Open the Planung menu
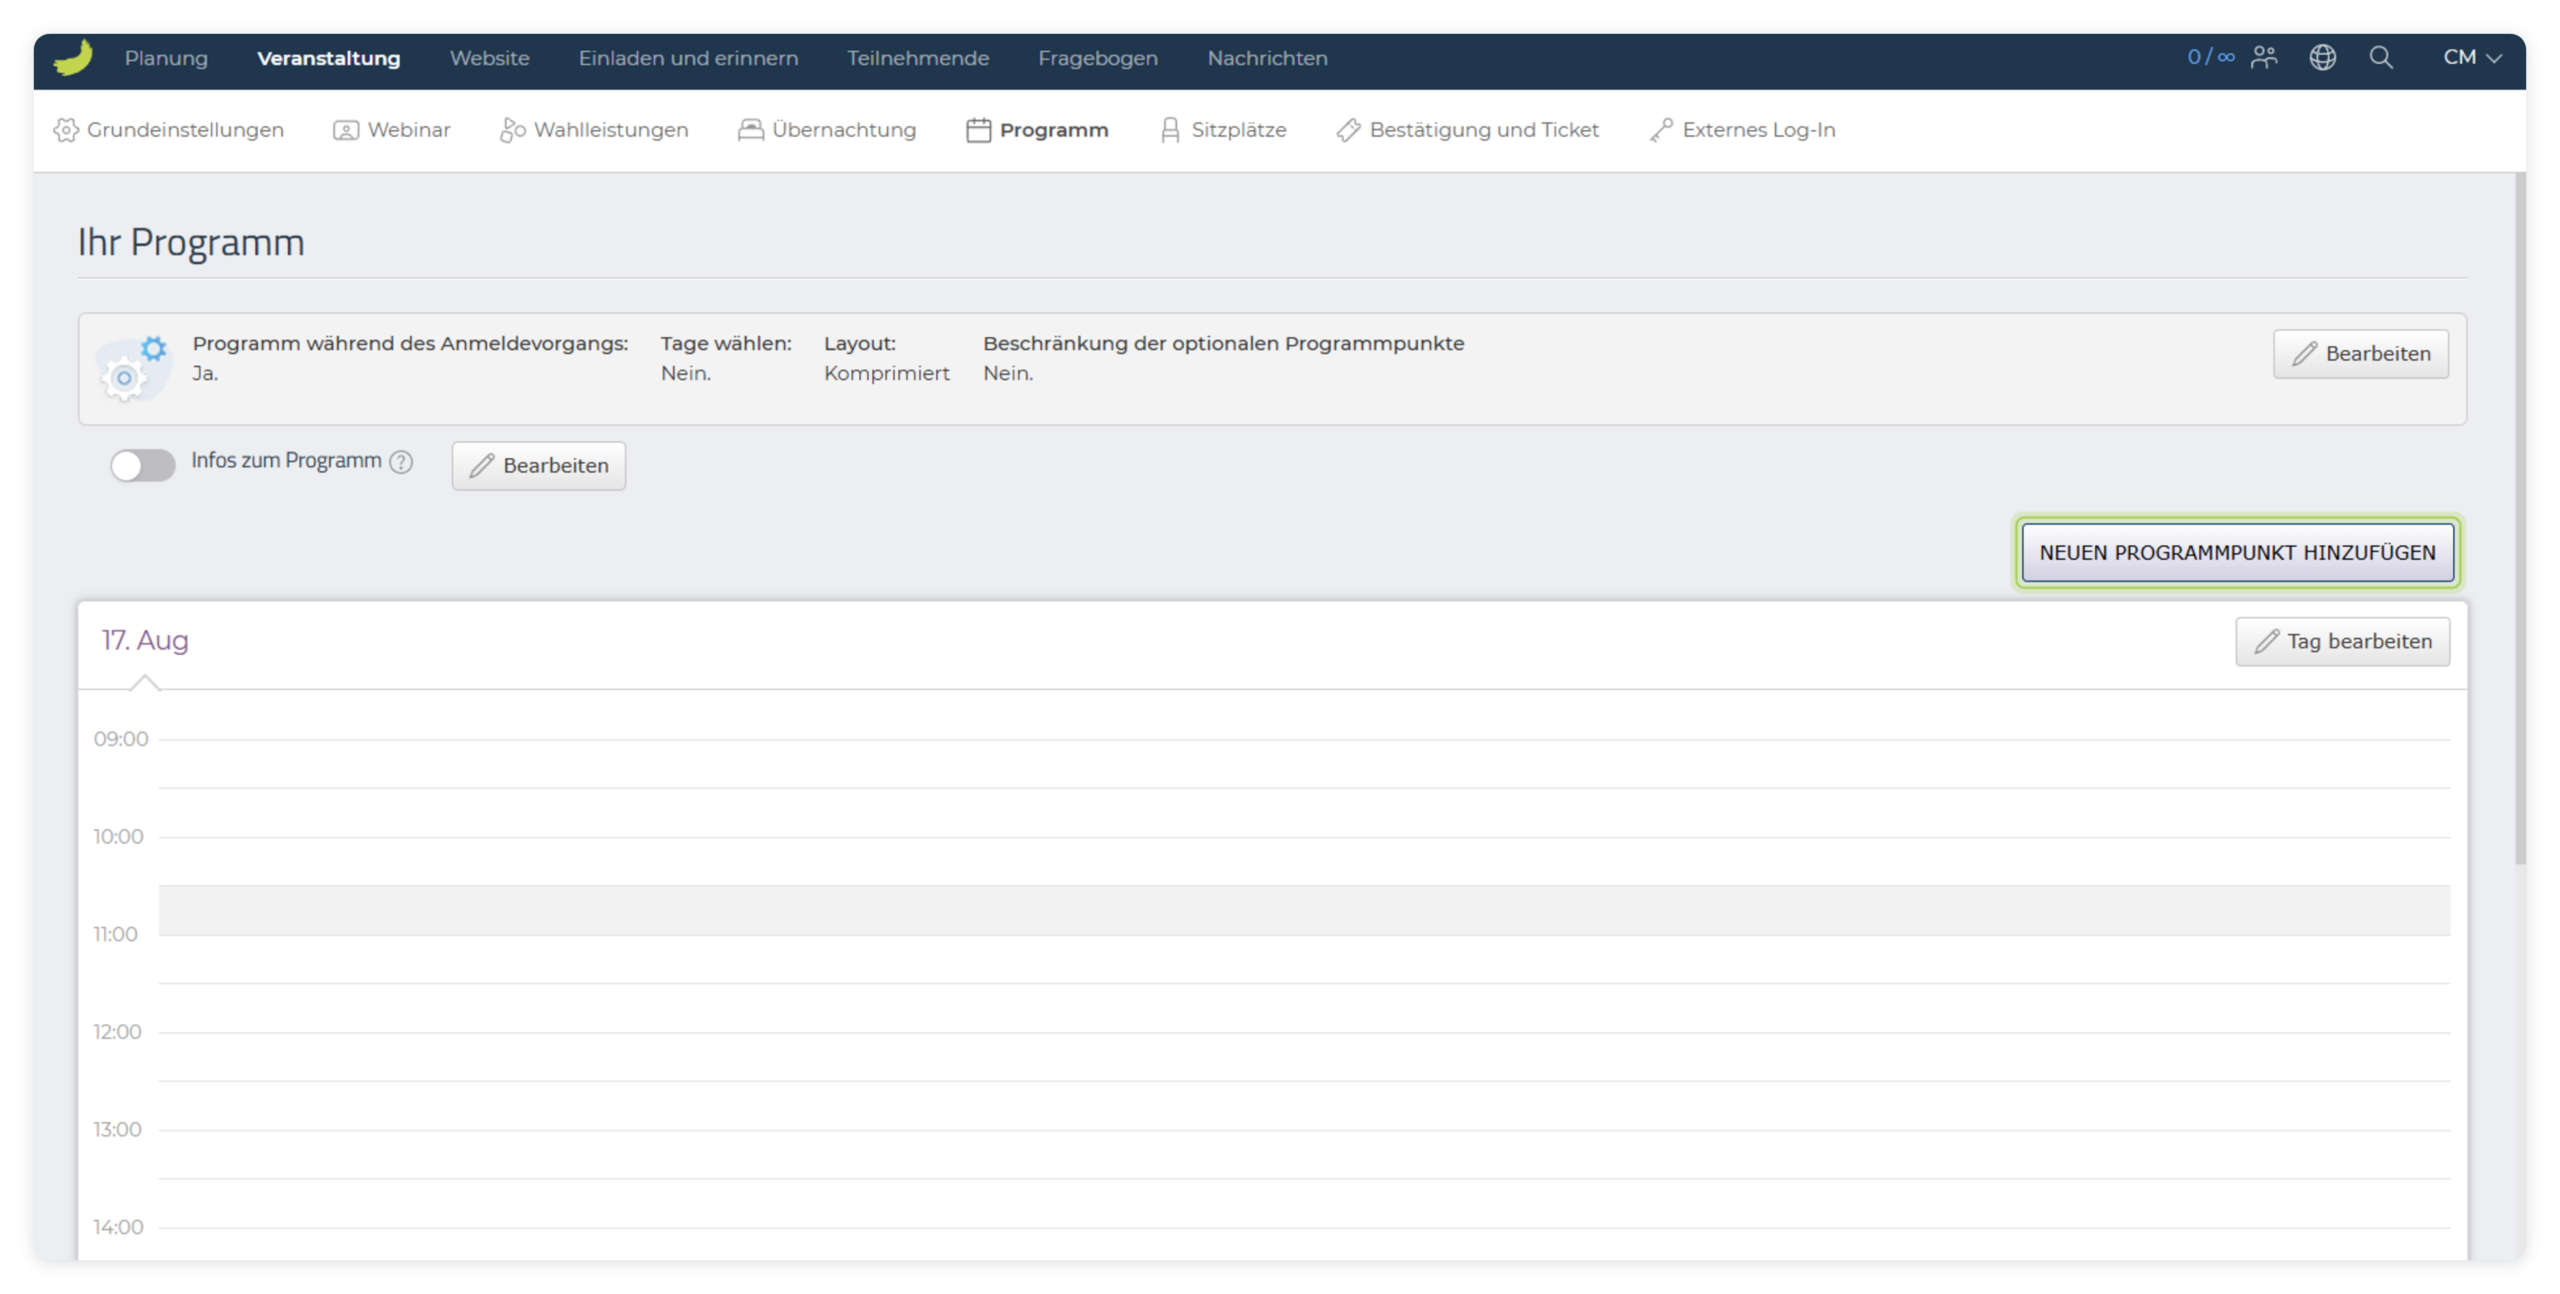The height and width of the screenshot is (1294, 2560). (166, 58)
